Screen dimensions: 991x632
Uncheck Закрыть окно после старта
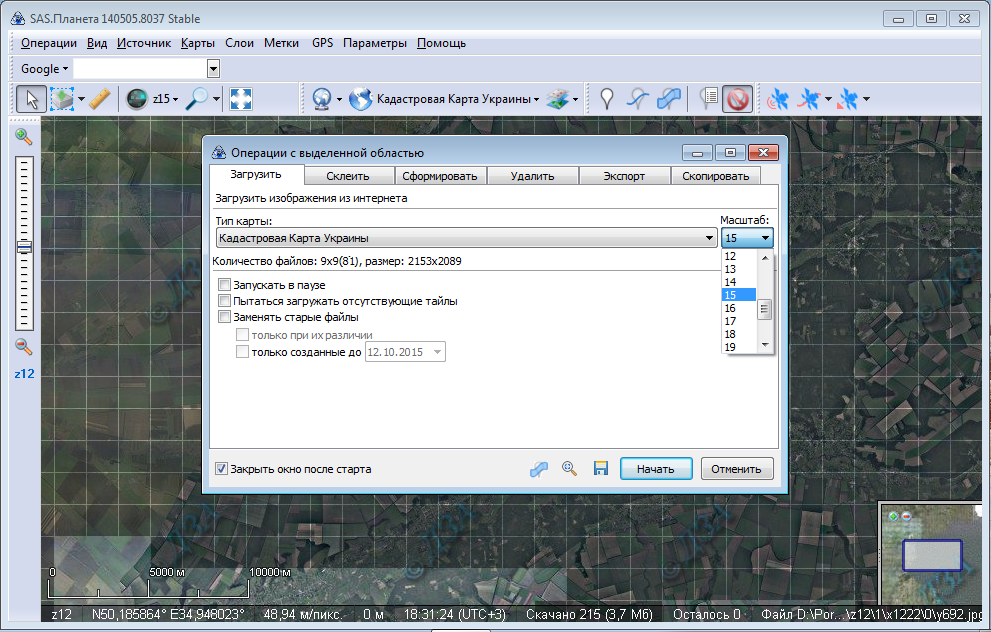click(x=221, y=469)
